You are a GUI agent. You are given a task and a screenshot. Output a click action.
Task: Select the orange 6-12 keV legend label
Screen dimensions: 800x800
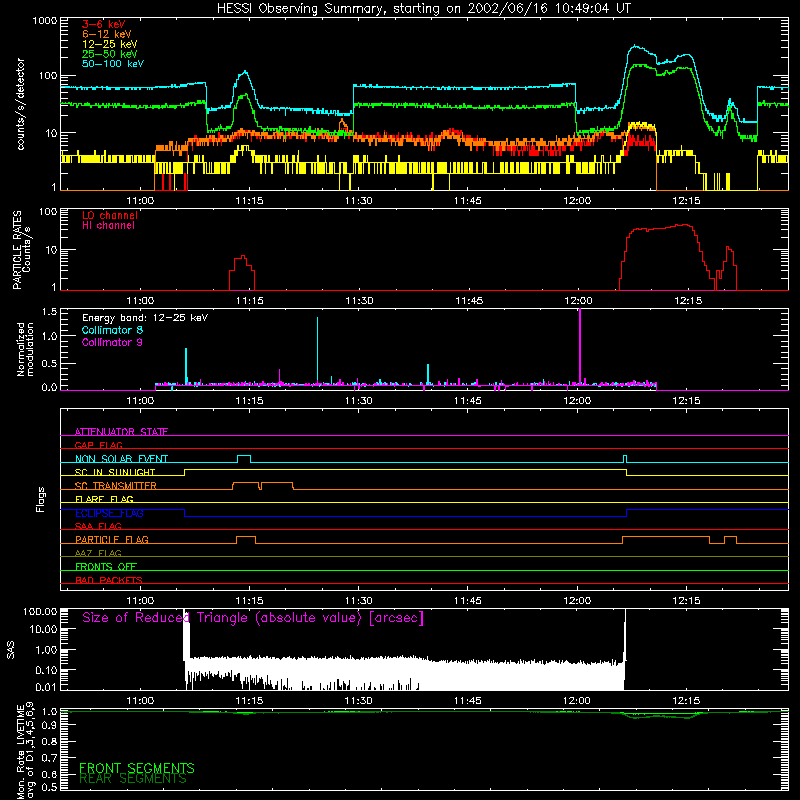[x=107, y=34]
